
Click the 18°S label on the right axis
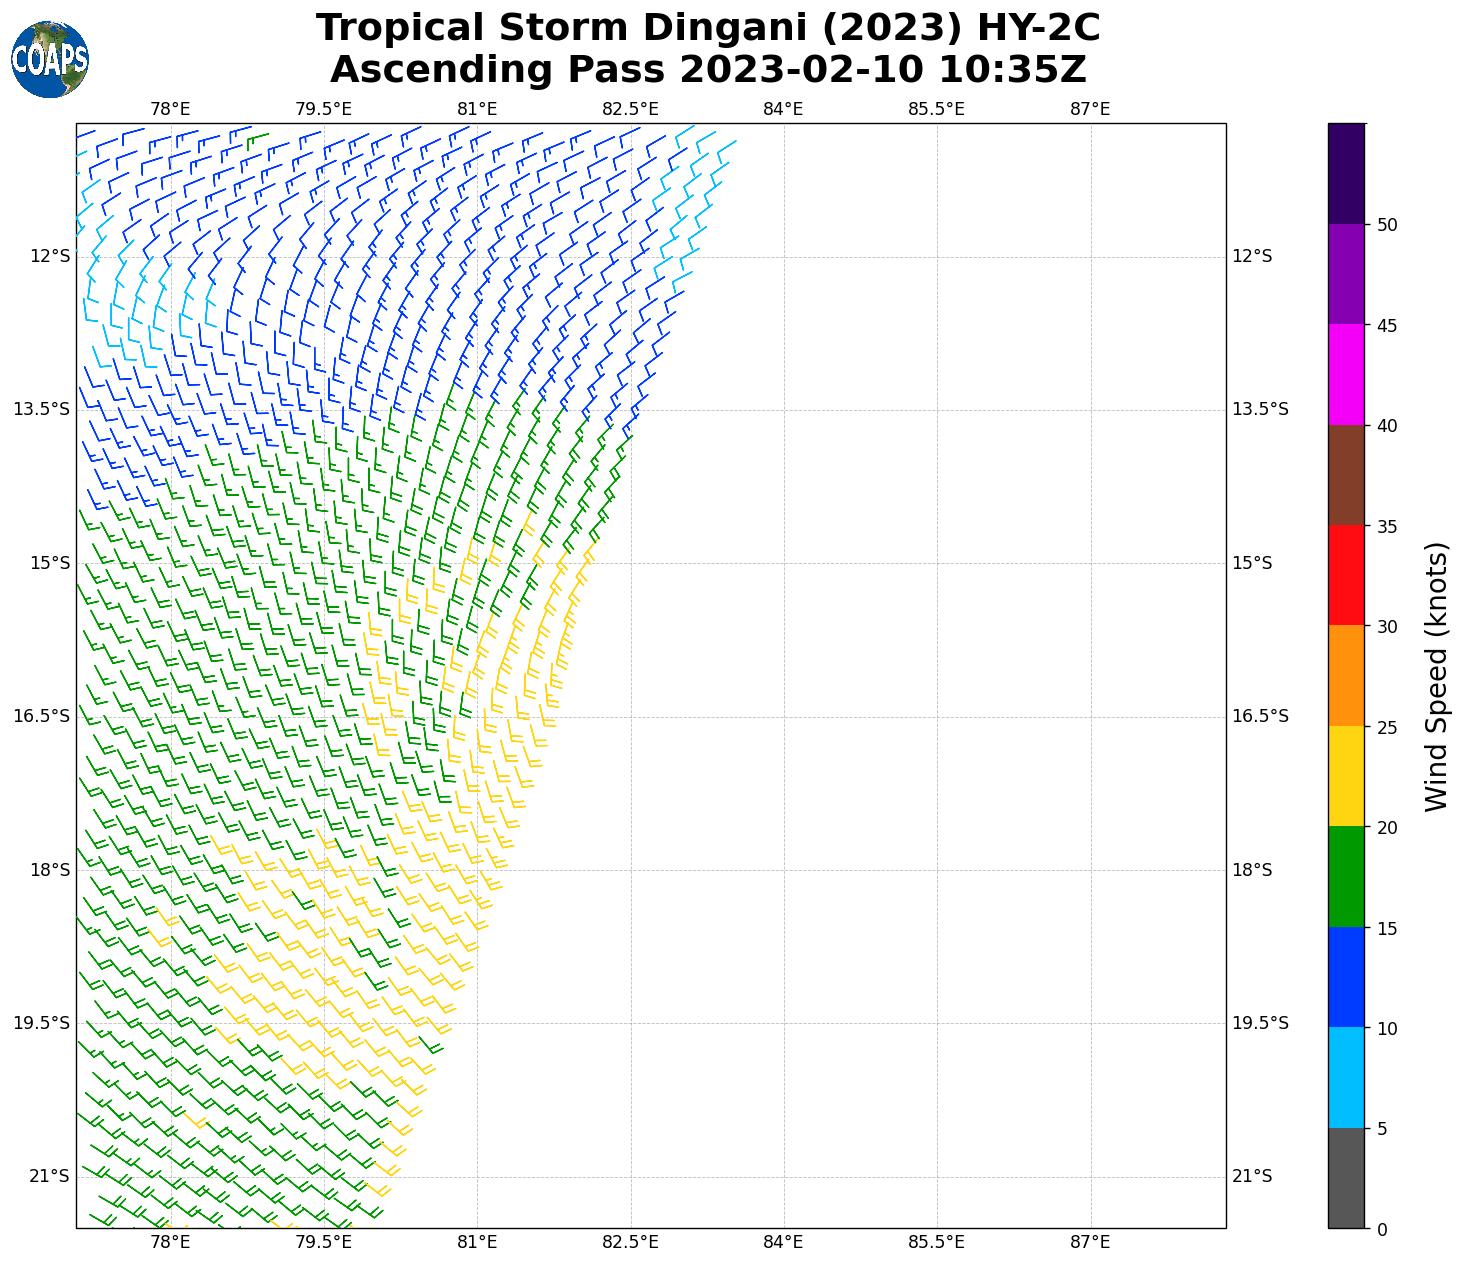tap(1251, 870)
